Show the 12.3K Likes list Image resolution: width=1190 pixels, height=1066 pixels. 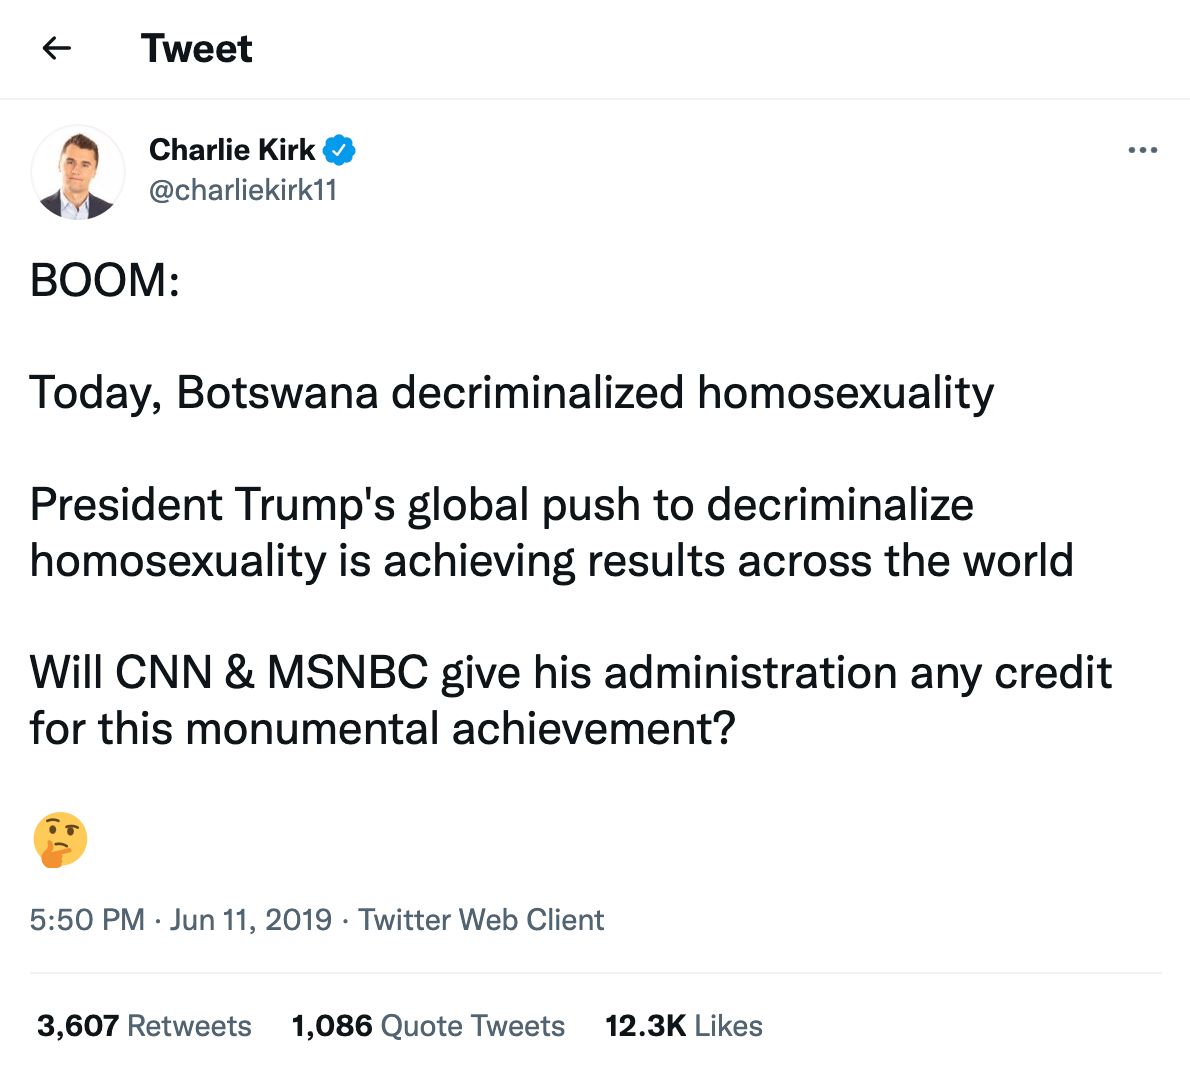(x=684, y=1026)
